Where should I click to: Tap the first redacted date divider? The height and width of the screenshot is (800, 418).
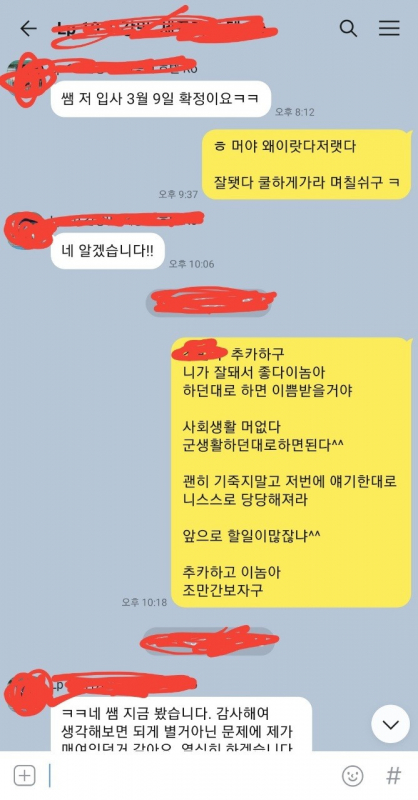(210, 301)
